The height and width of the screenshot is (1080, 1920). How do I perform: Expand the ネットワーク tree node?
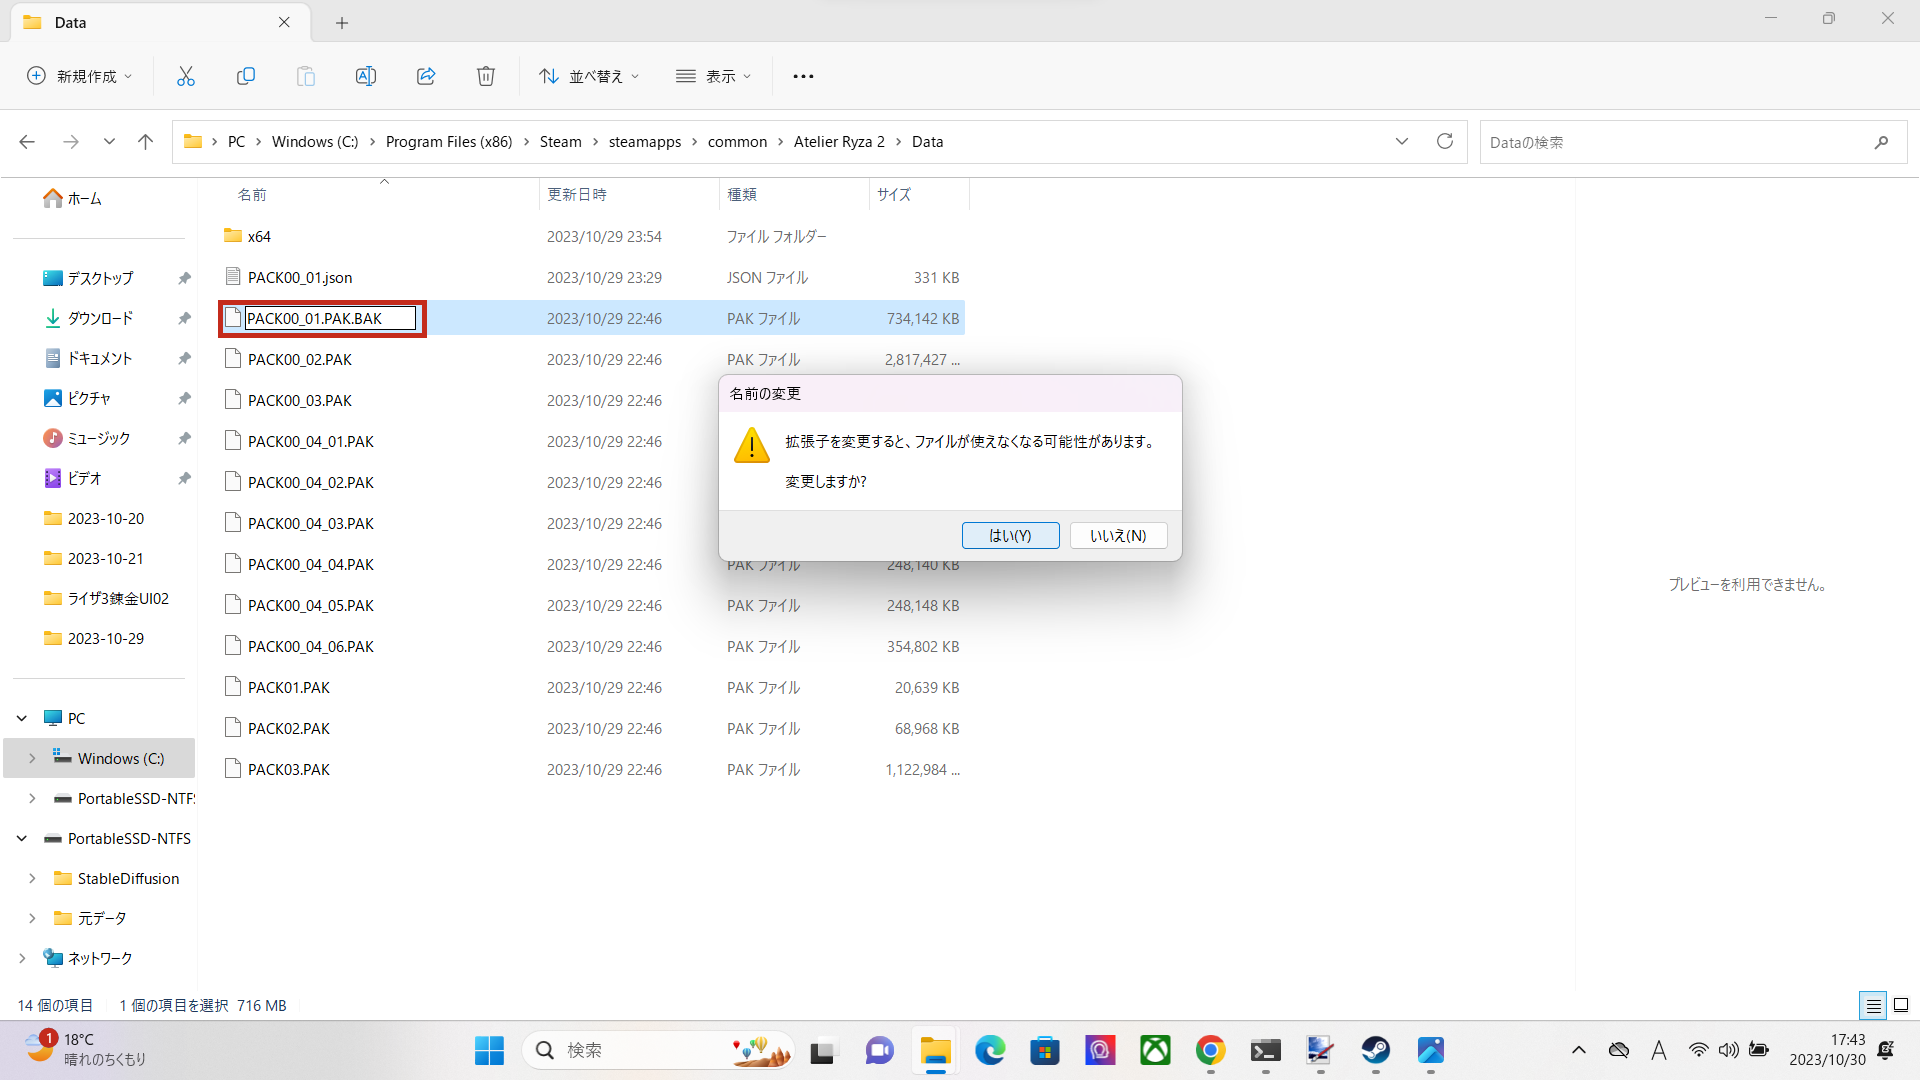[22, 958]
